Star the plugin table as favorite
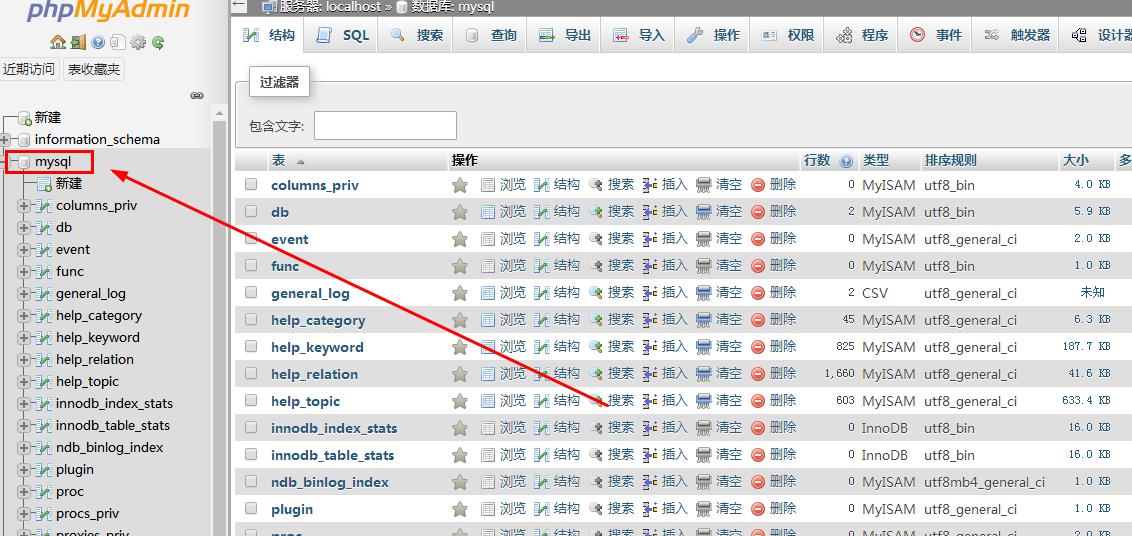This screenshot has width=1132, height=536. pos(460,509)
